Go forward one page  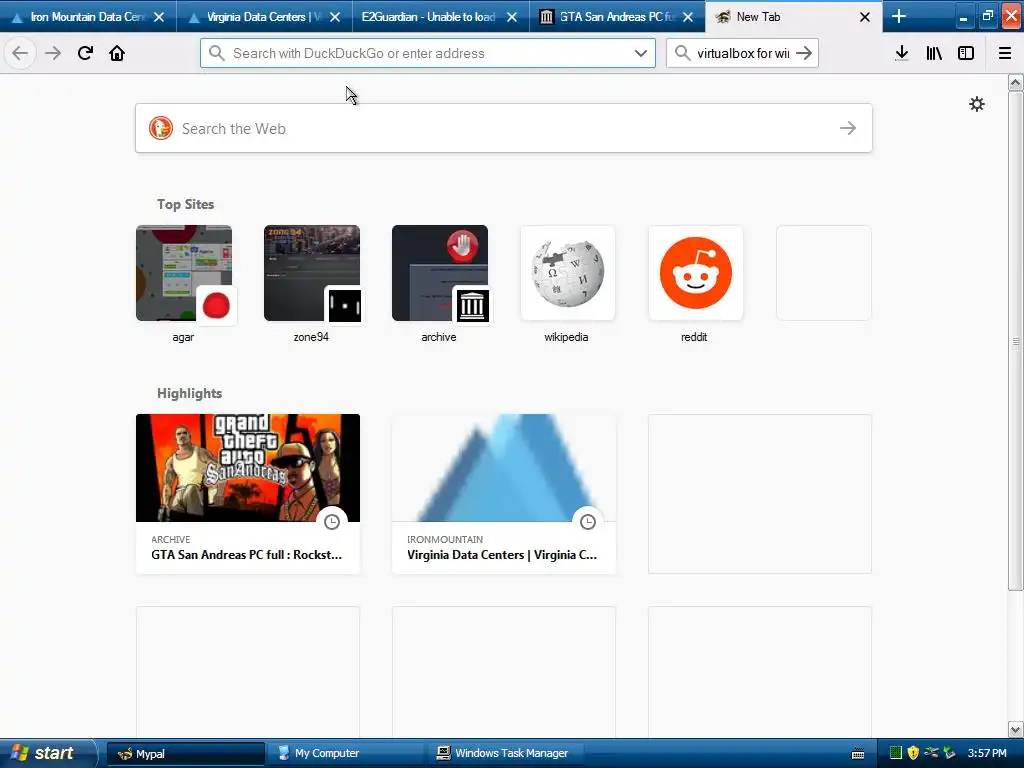click(x=53, y=53)
